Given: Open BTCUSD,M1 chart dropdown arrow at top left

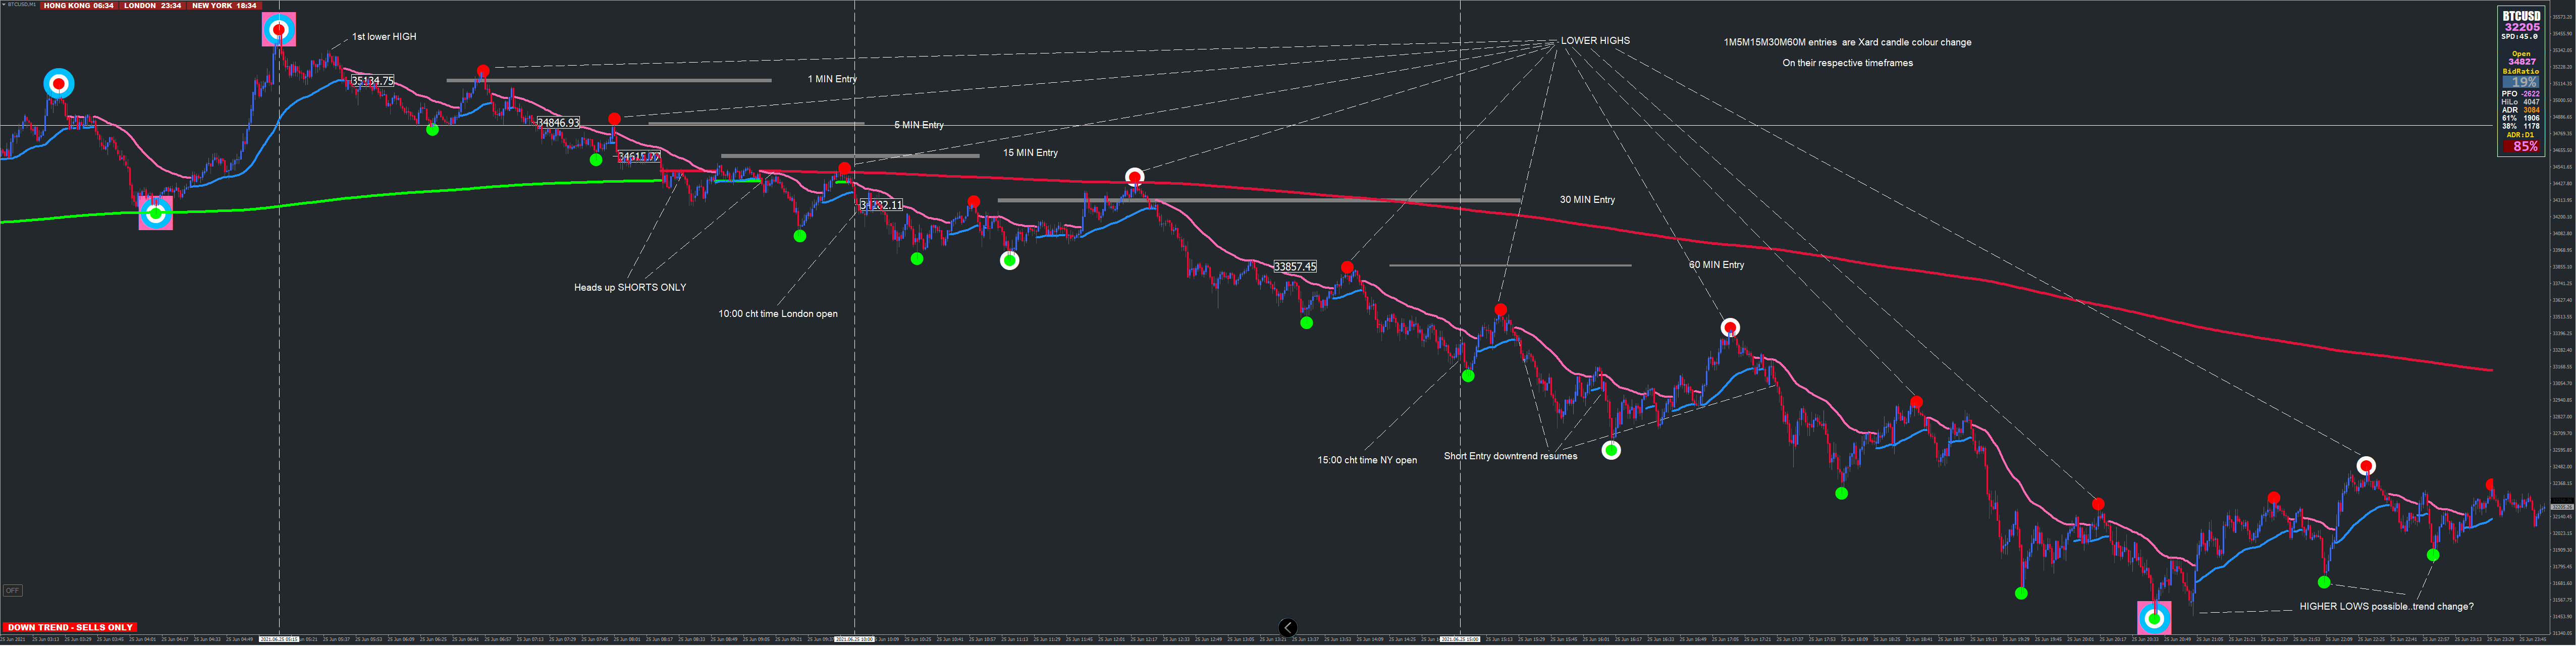Looking at the screenshot, I should coord(3,5).
